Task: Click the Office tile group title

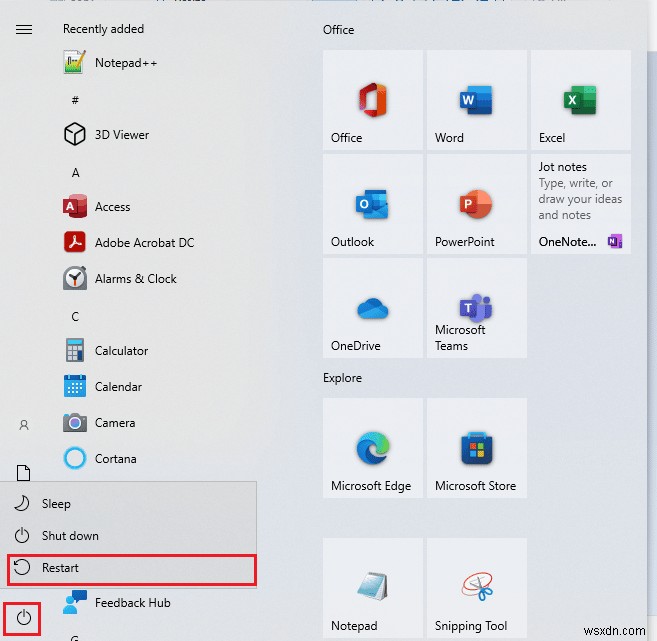Action: pos(338,30)
